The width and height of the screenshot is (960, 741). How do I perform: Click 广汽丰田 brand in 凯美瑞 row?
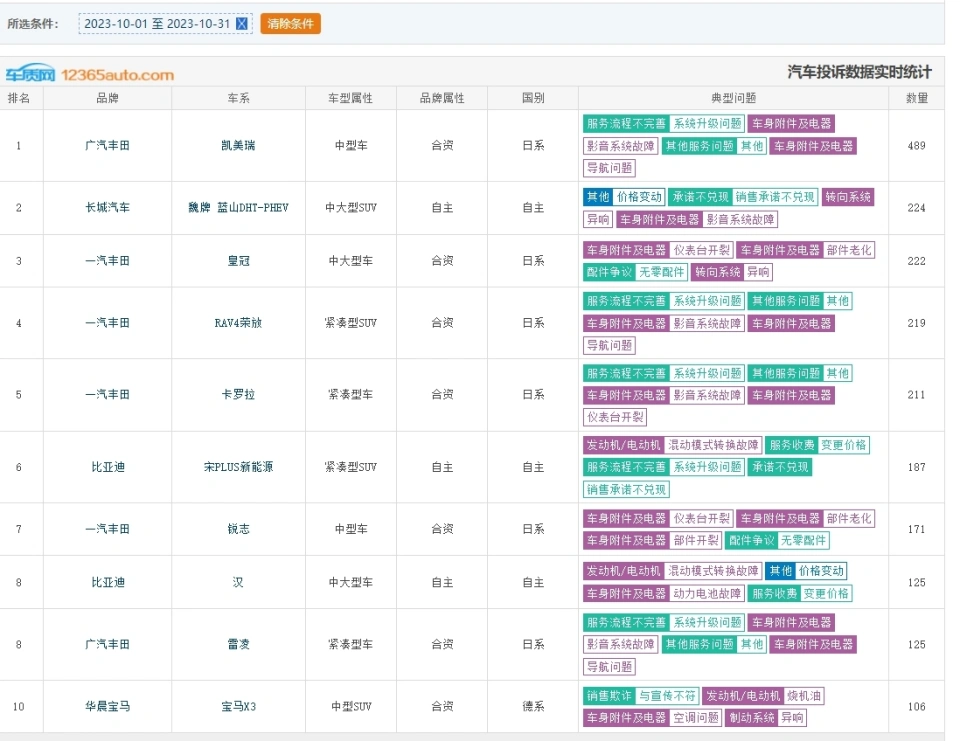click(x=107, y=146)
